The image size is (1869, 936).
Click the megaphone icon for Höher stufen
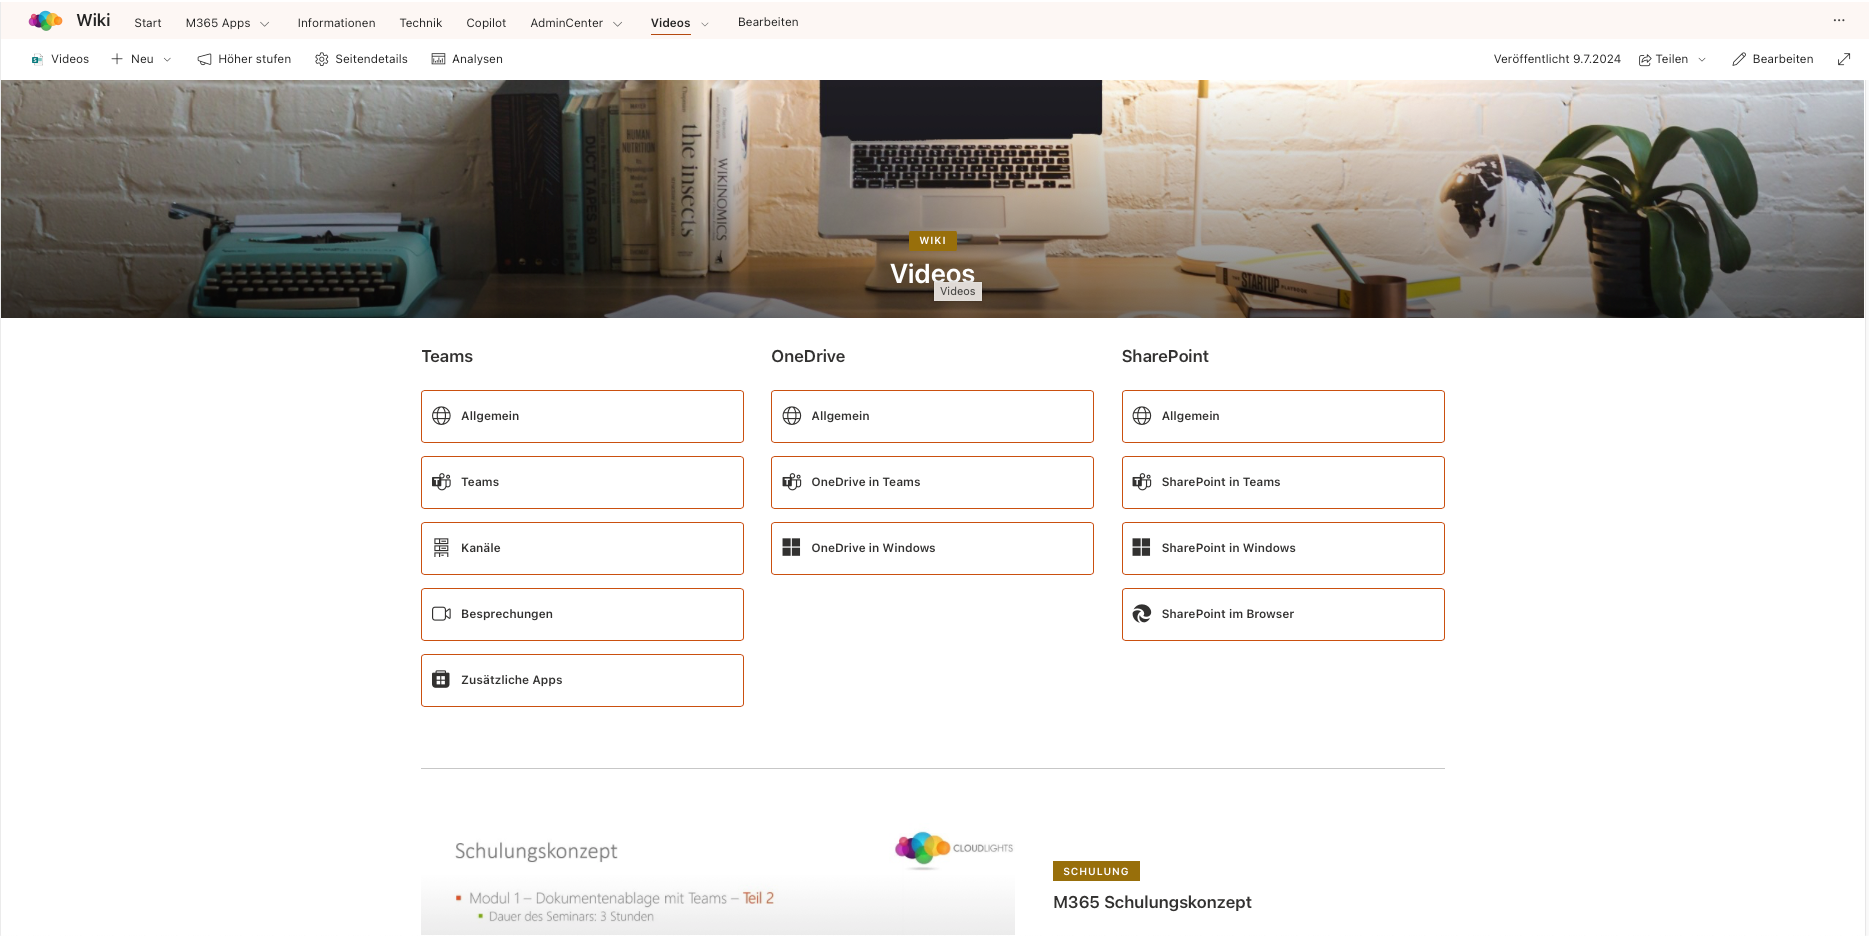coord(204,59)
